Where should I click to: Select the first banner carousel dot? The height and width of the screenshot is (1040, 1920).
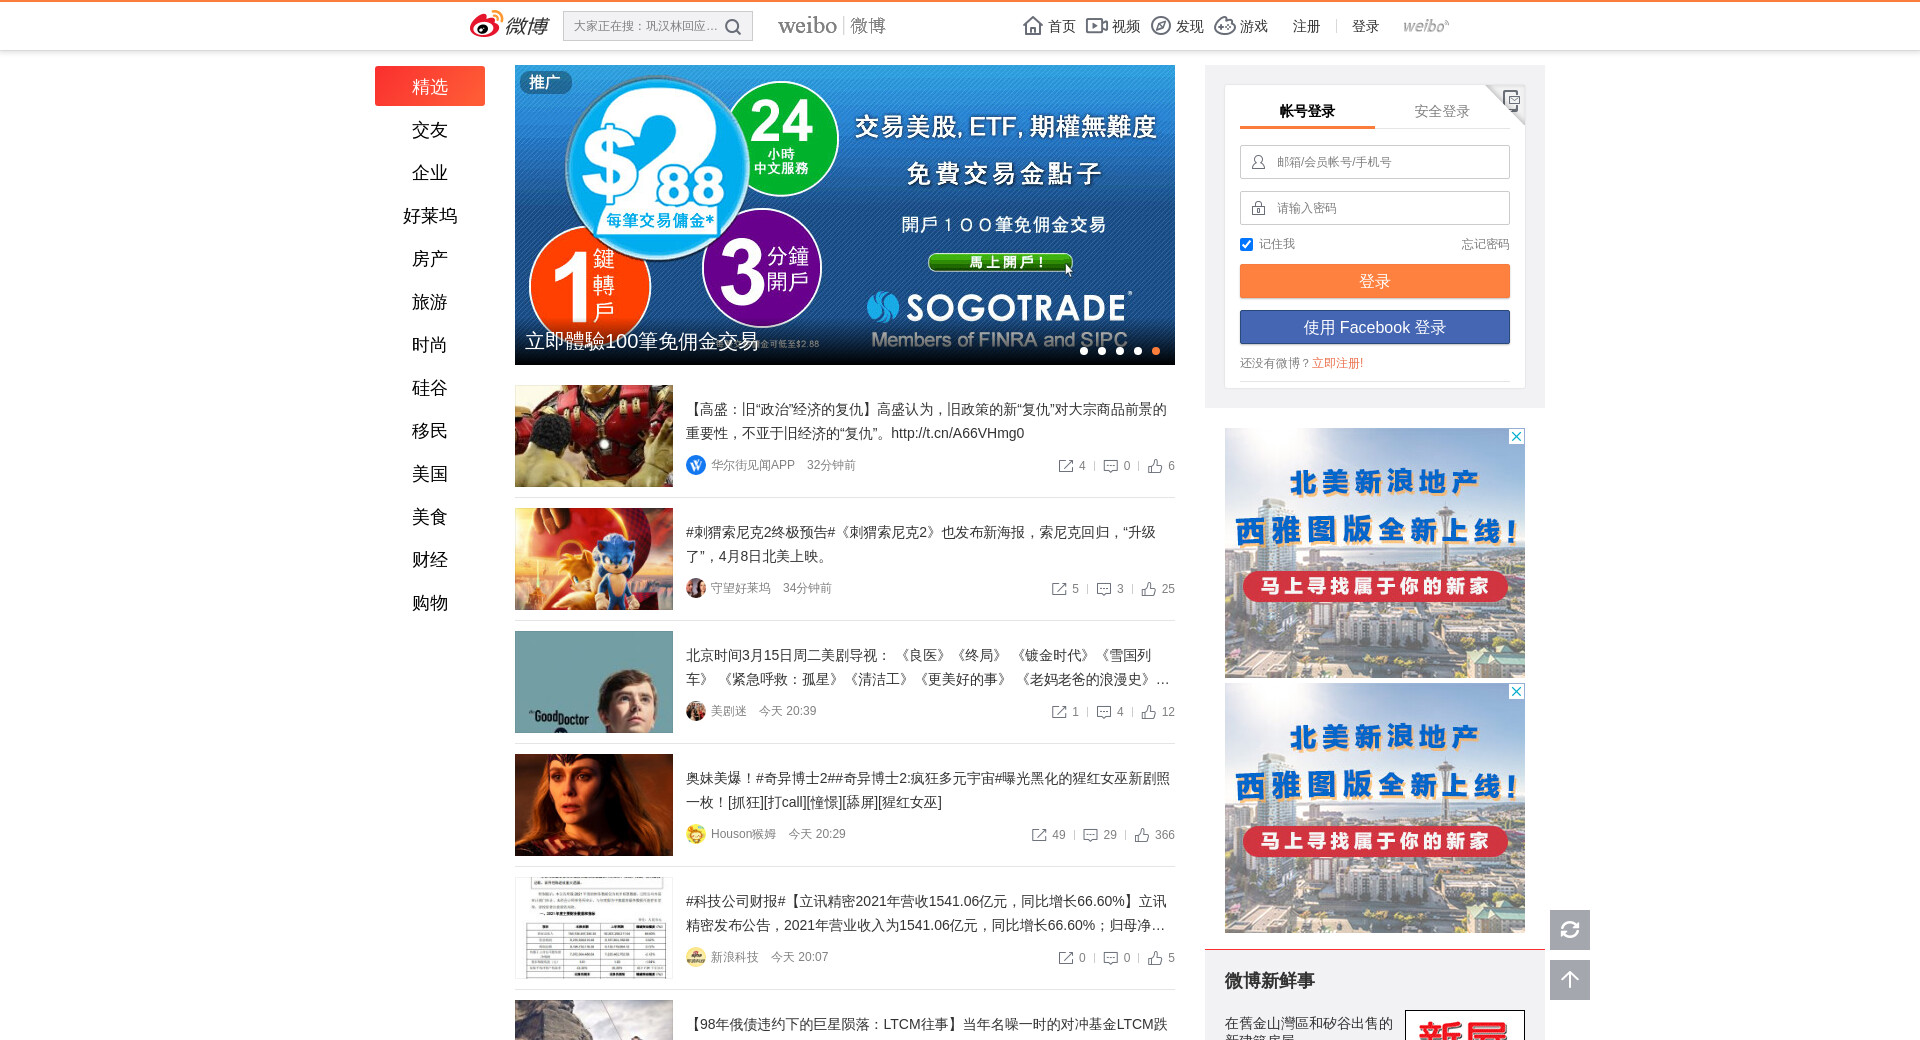click(1084, 351)
